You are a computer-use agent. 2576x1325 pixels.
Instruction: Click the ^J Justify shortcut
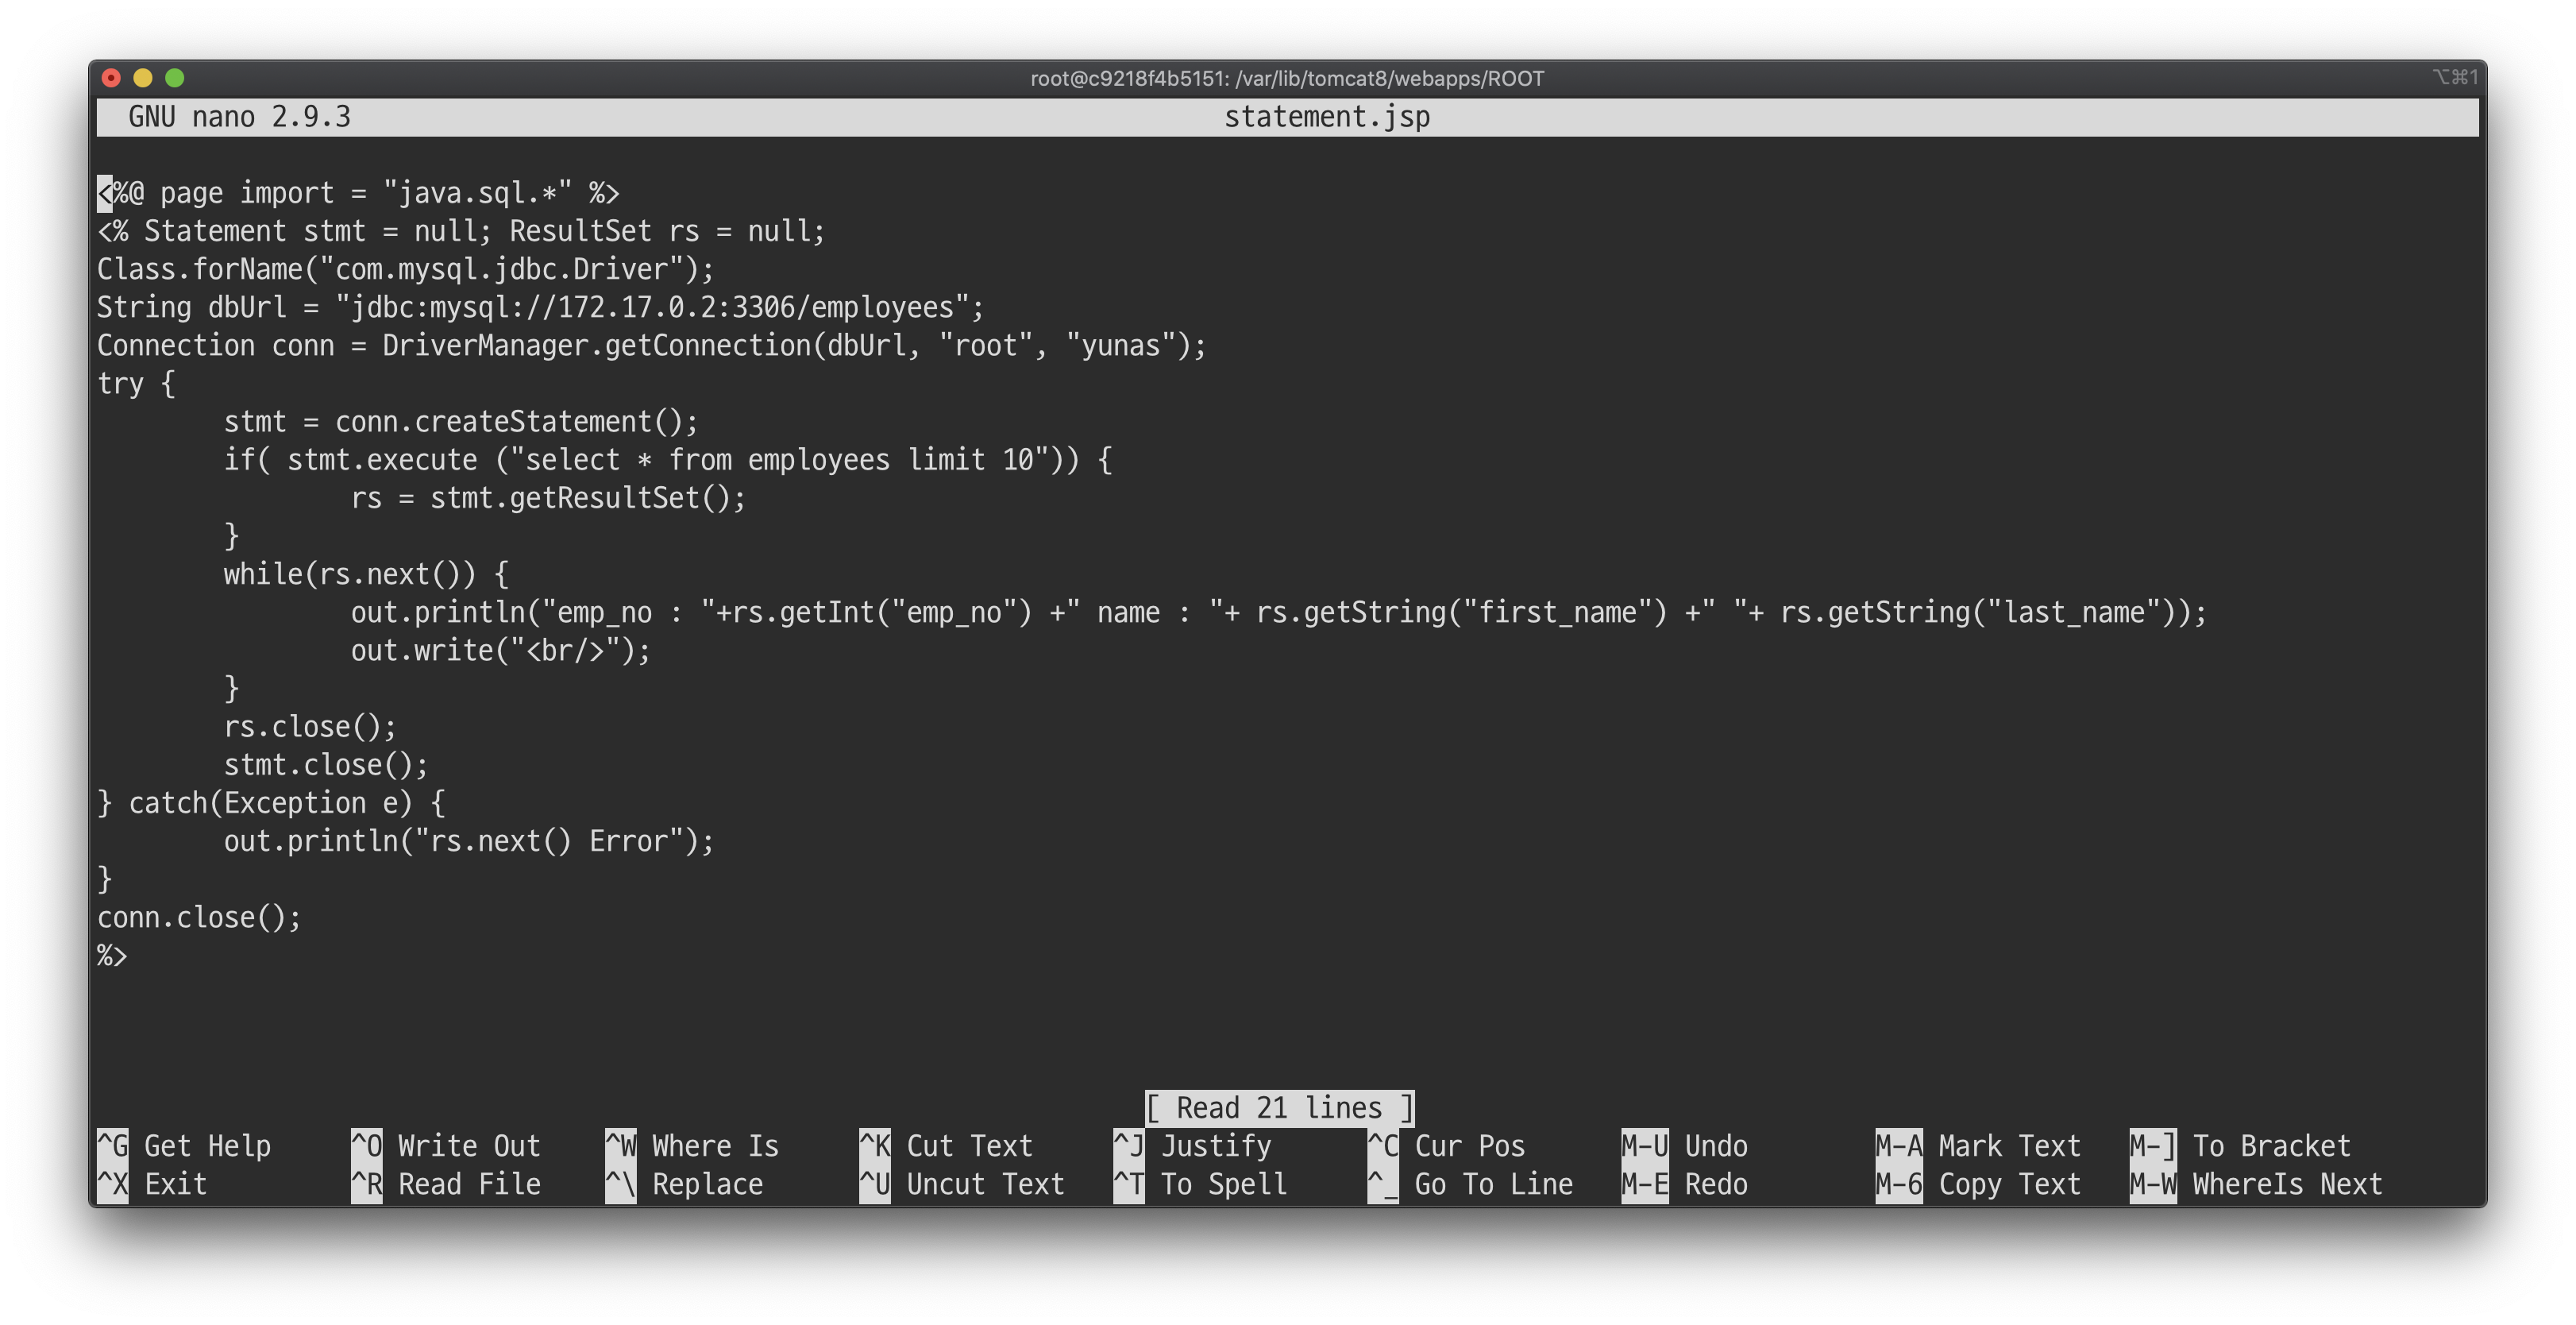pos(1192,1145)
